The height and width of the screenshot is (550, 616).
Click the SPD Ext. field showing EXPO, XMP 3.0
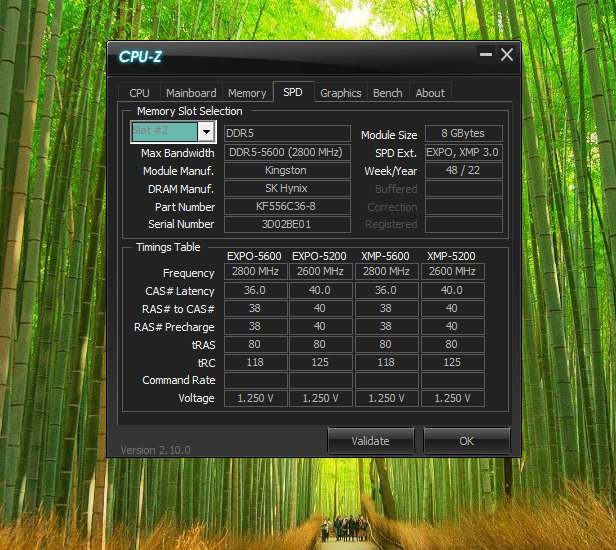463,153
